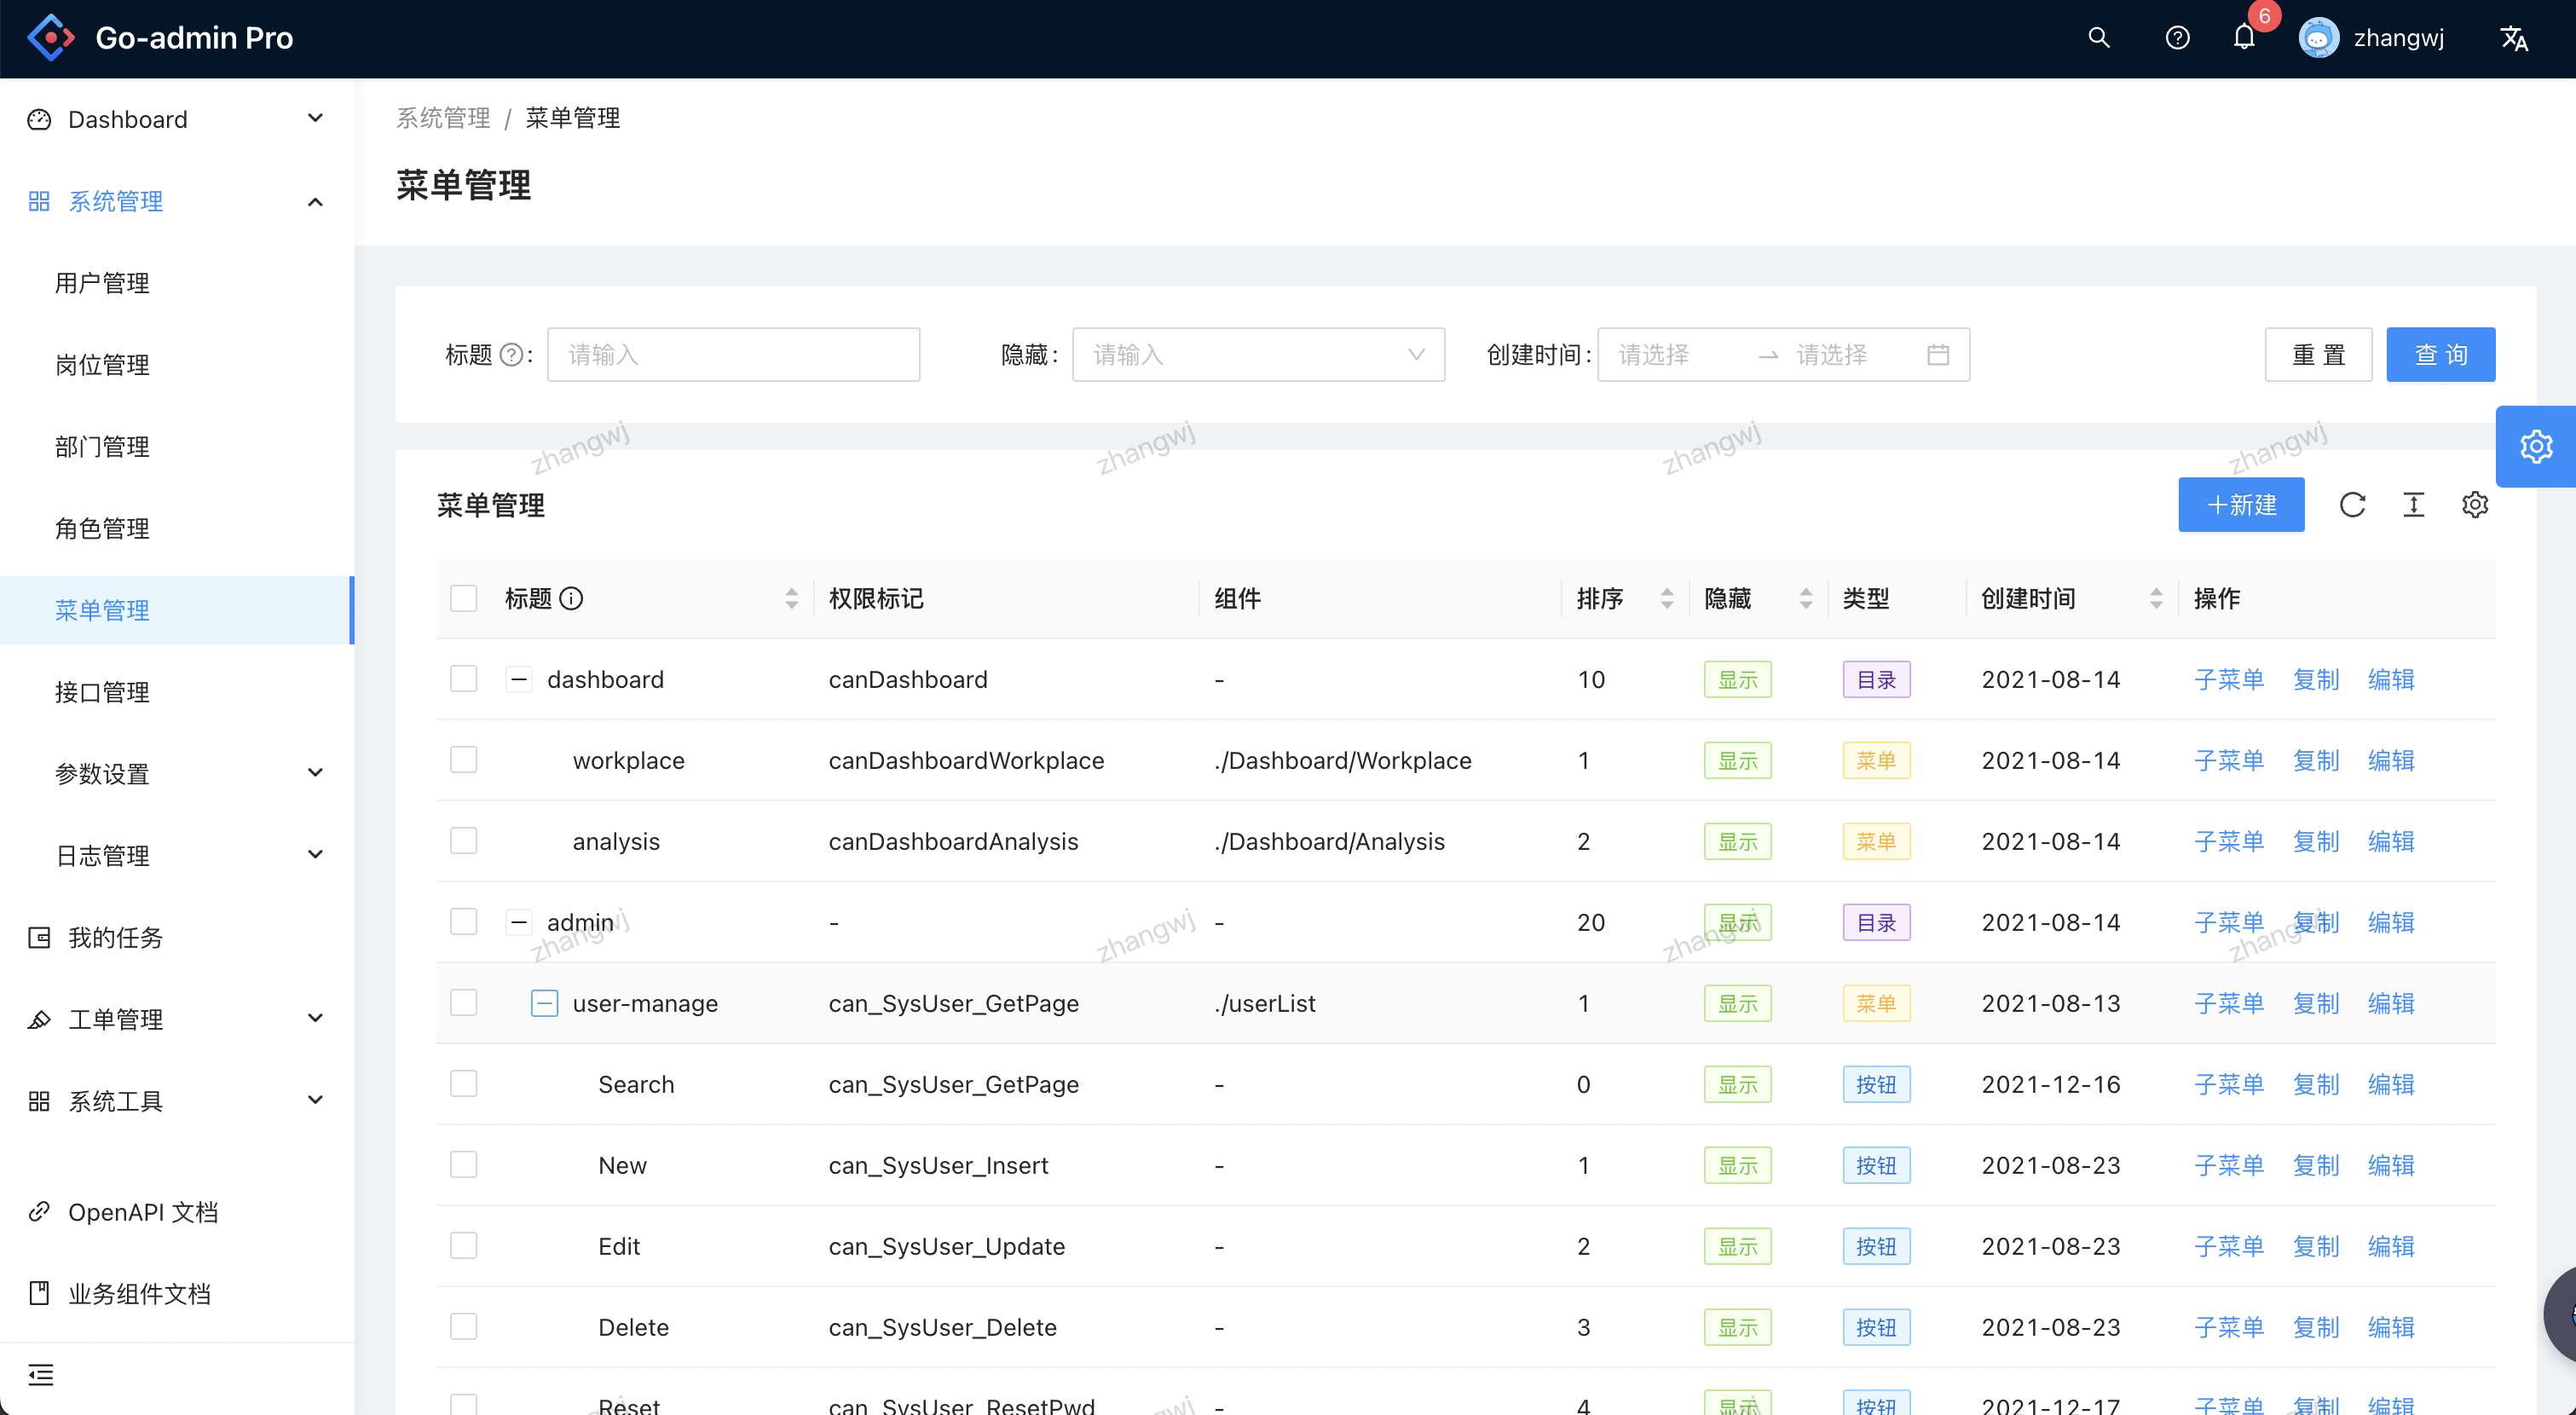Click the column settings gear icon
This screenshot has height=1415, width=2576.
[x=2473, y=507]
